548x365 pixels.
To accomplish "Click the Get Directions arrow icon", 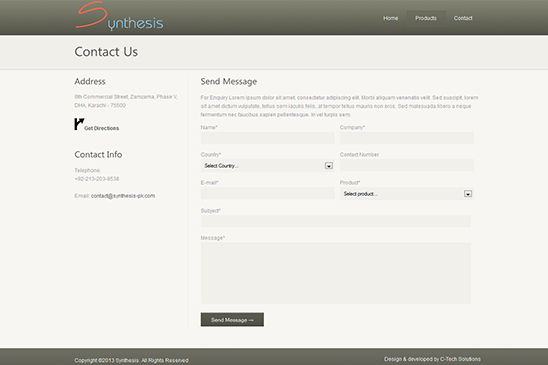I will pos(79,124).
